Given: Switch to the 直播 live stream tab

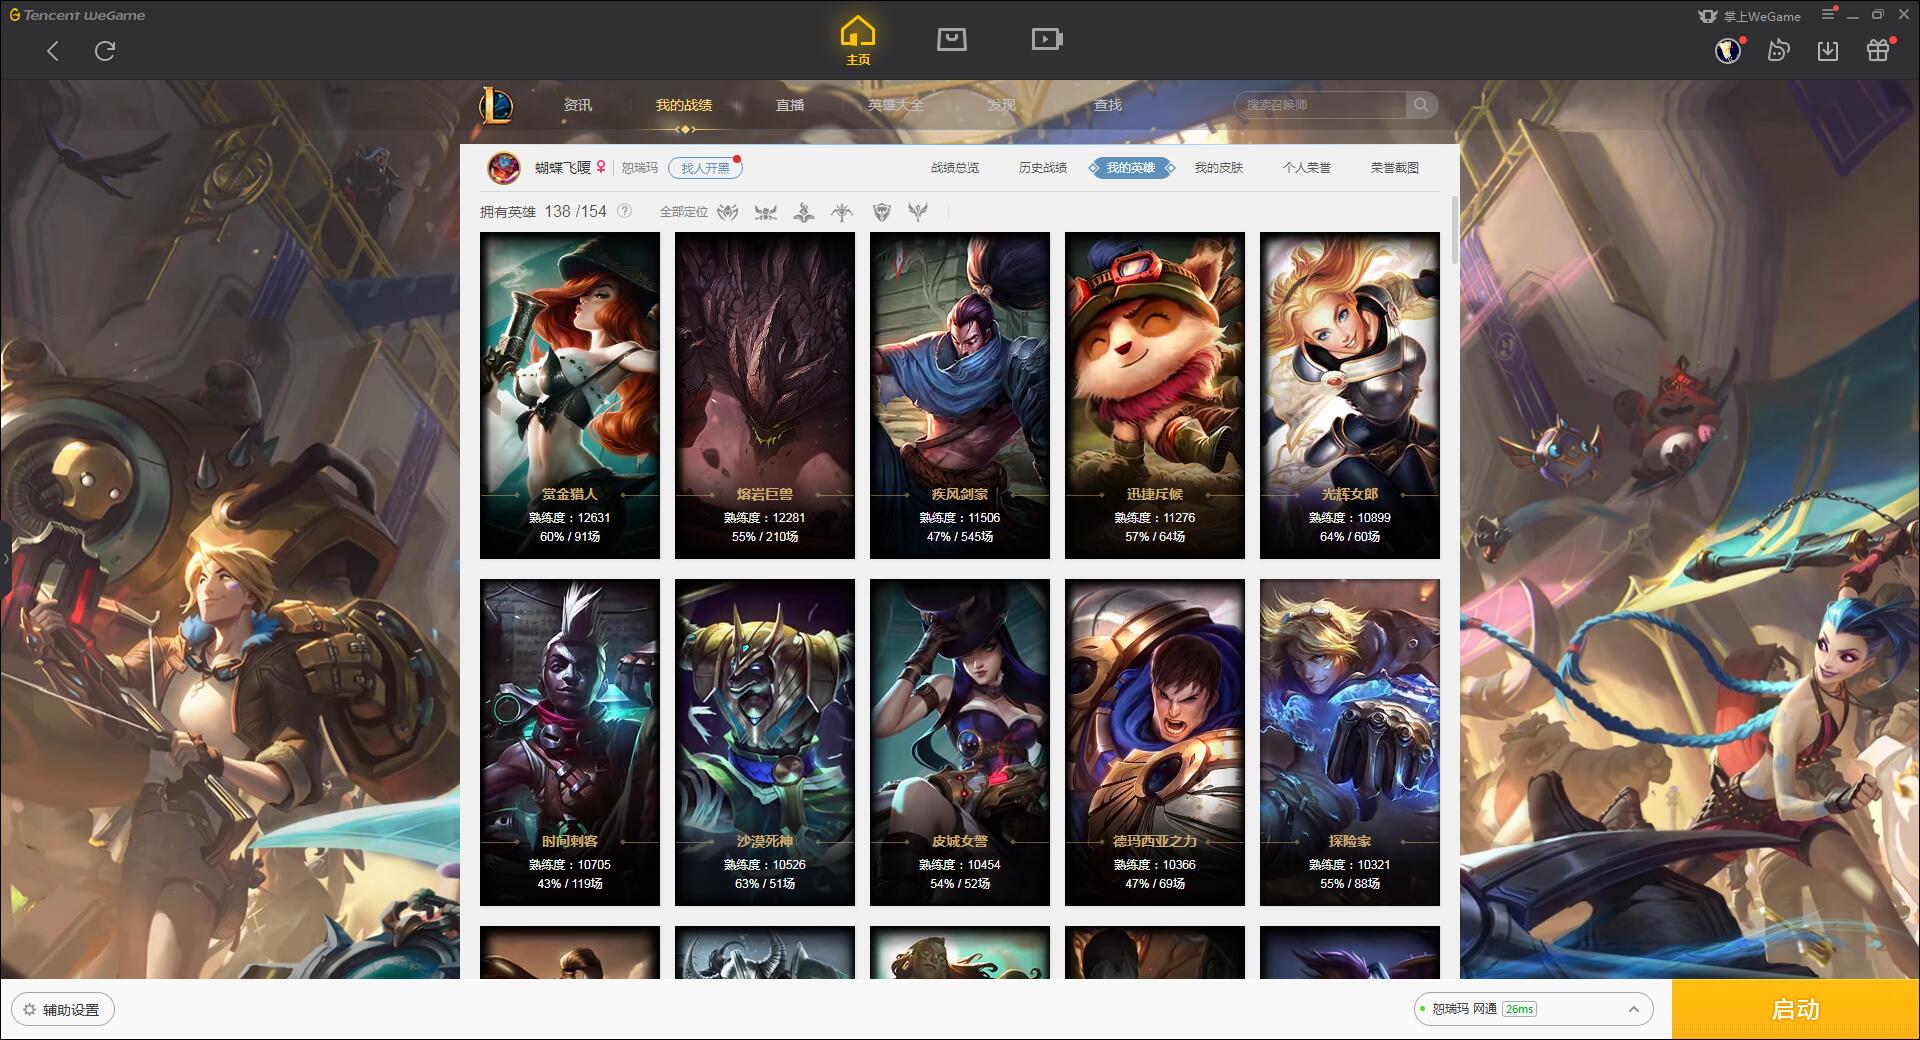Looking at the screenshot, I should tap(790, 105).
